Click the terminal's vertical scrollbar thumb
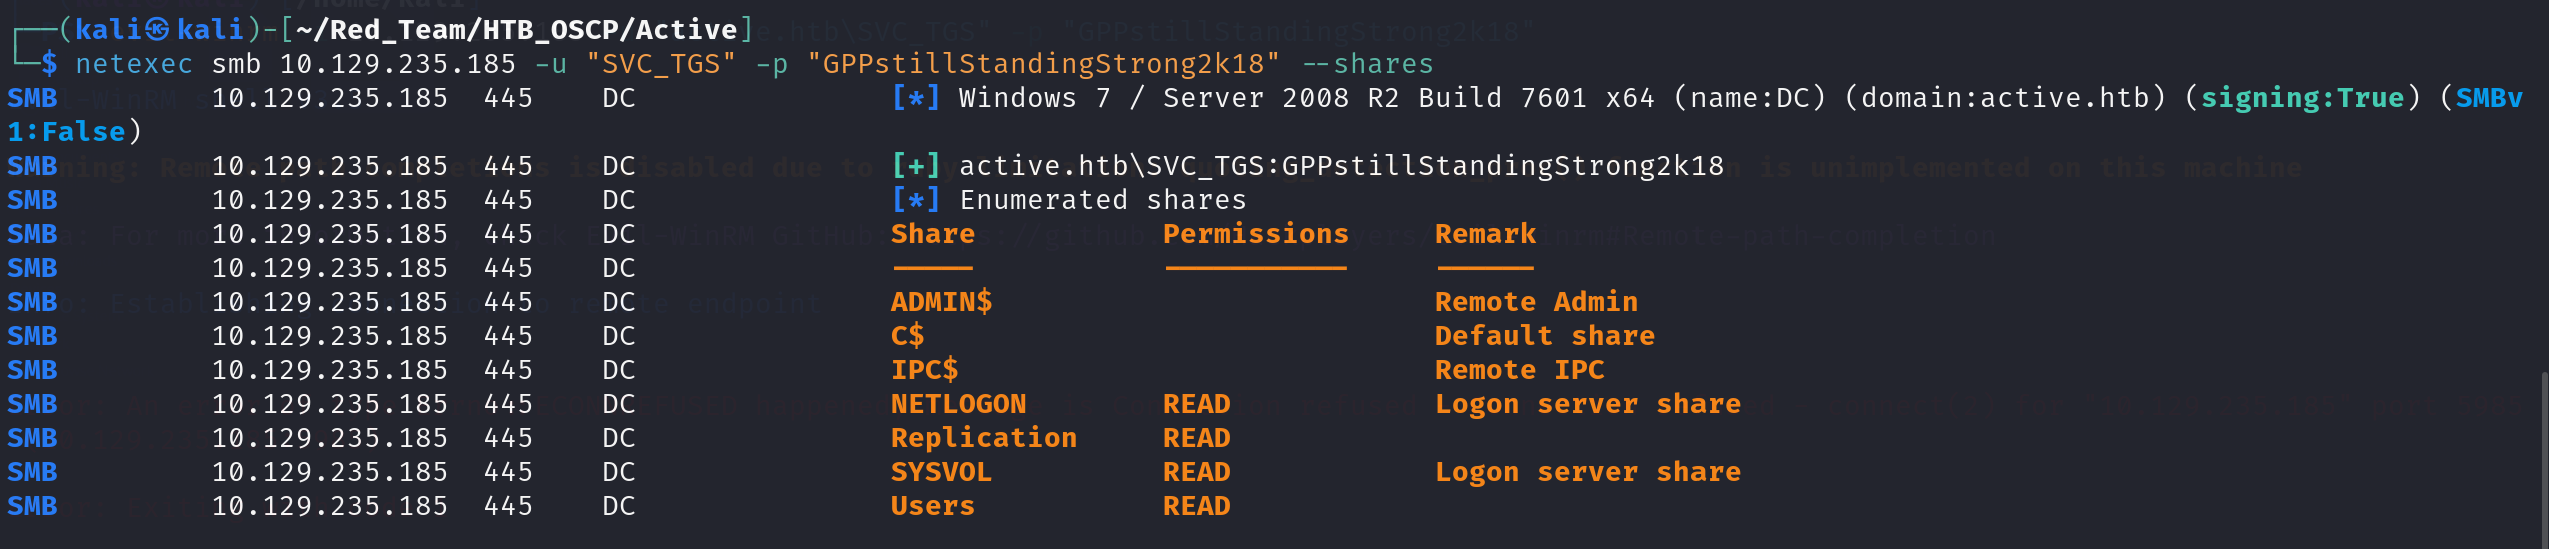The height and width of the screenshot is (549, 2549). [2543, 460]
